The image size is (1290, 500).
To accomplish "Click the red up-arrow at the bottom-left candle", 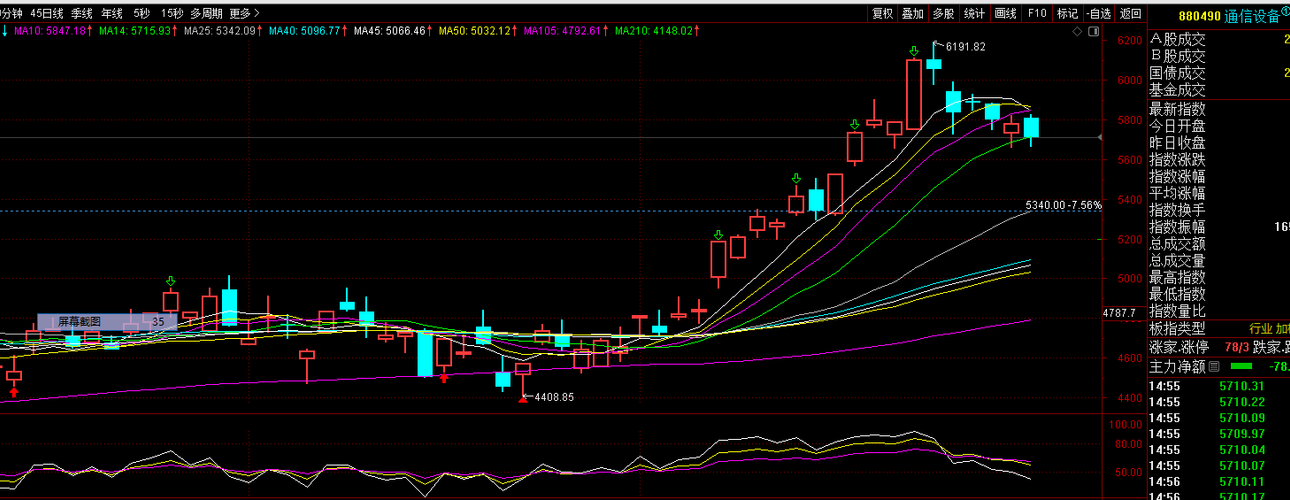I will 14,392.
